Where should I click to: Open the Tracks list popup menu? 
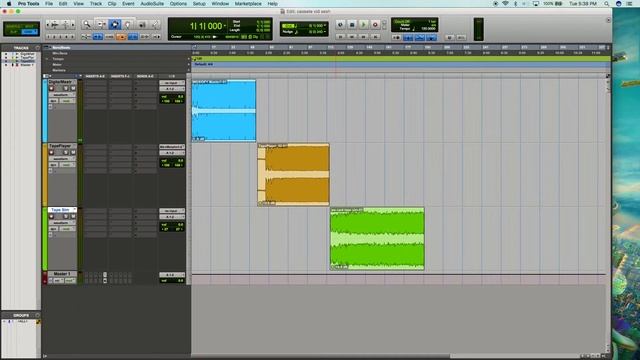click(x=38, y=48)
